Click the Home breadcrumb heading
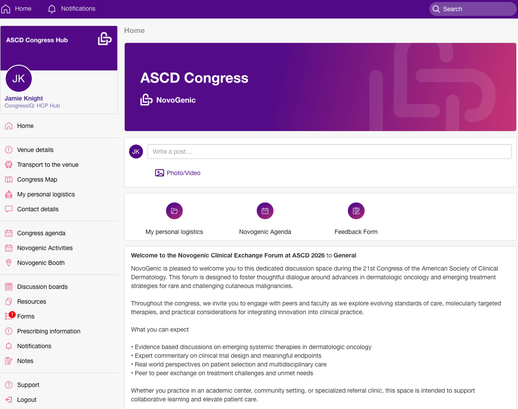Screen dimensions: 518x409 point(134,31)
